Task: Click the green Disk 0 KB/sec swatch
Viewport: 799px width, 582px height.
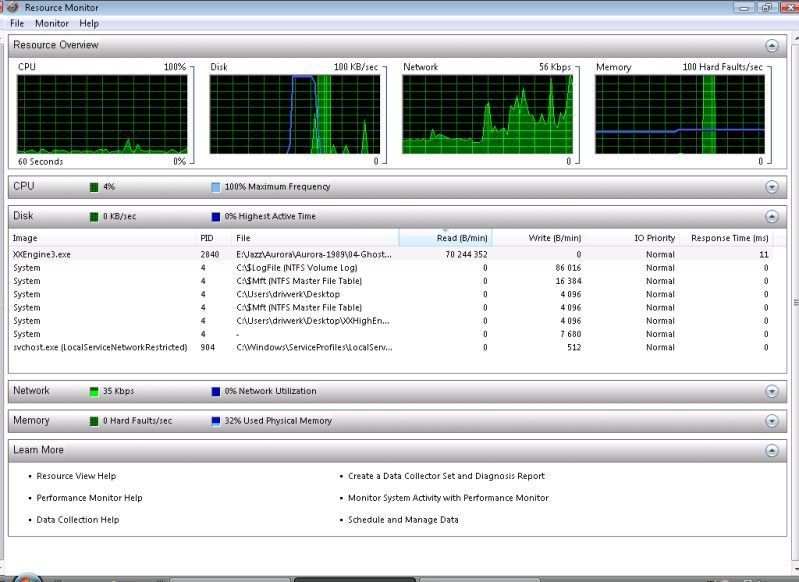Action: coord(94,217)
